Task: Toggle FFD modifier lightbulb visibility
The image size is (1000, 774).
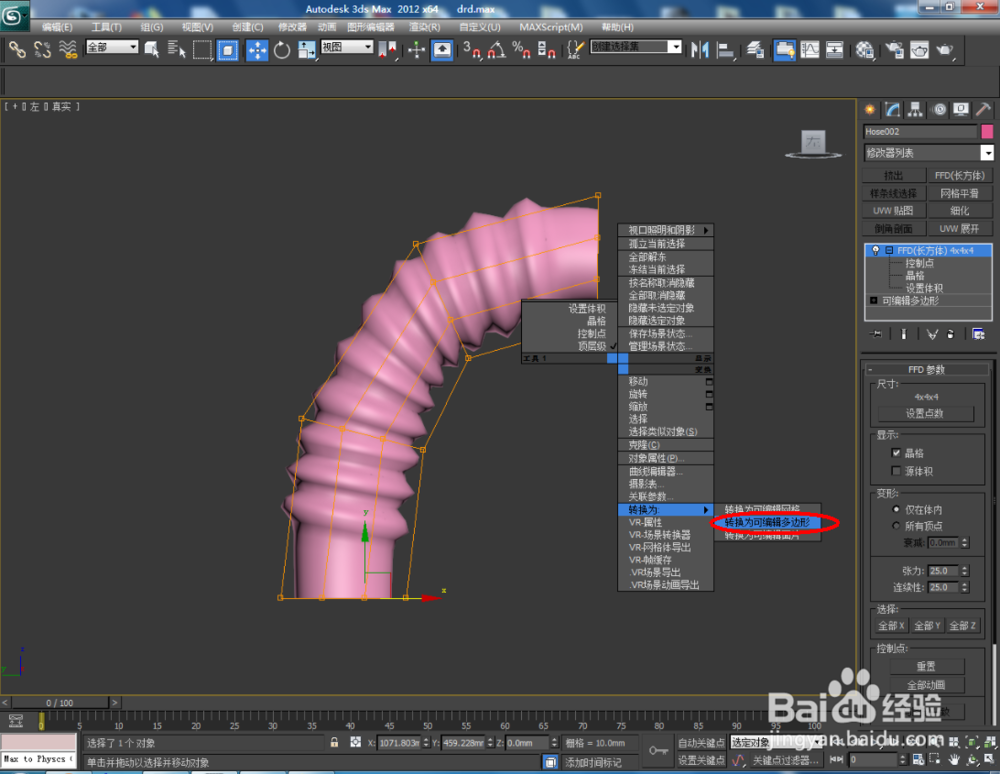Action: [x=876, y=251]
